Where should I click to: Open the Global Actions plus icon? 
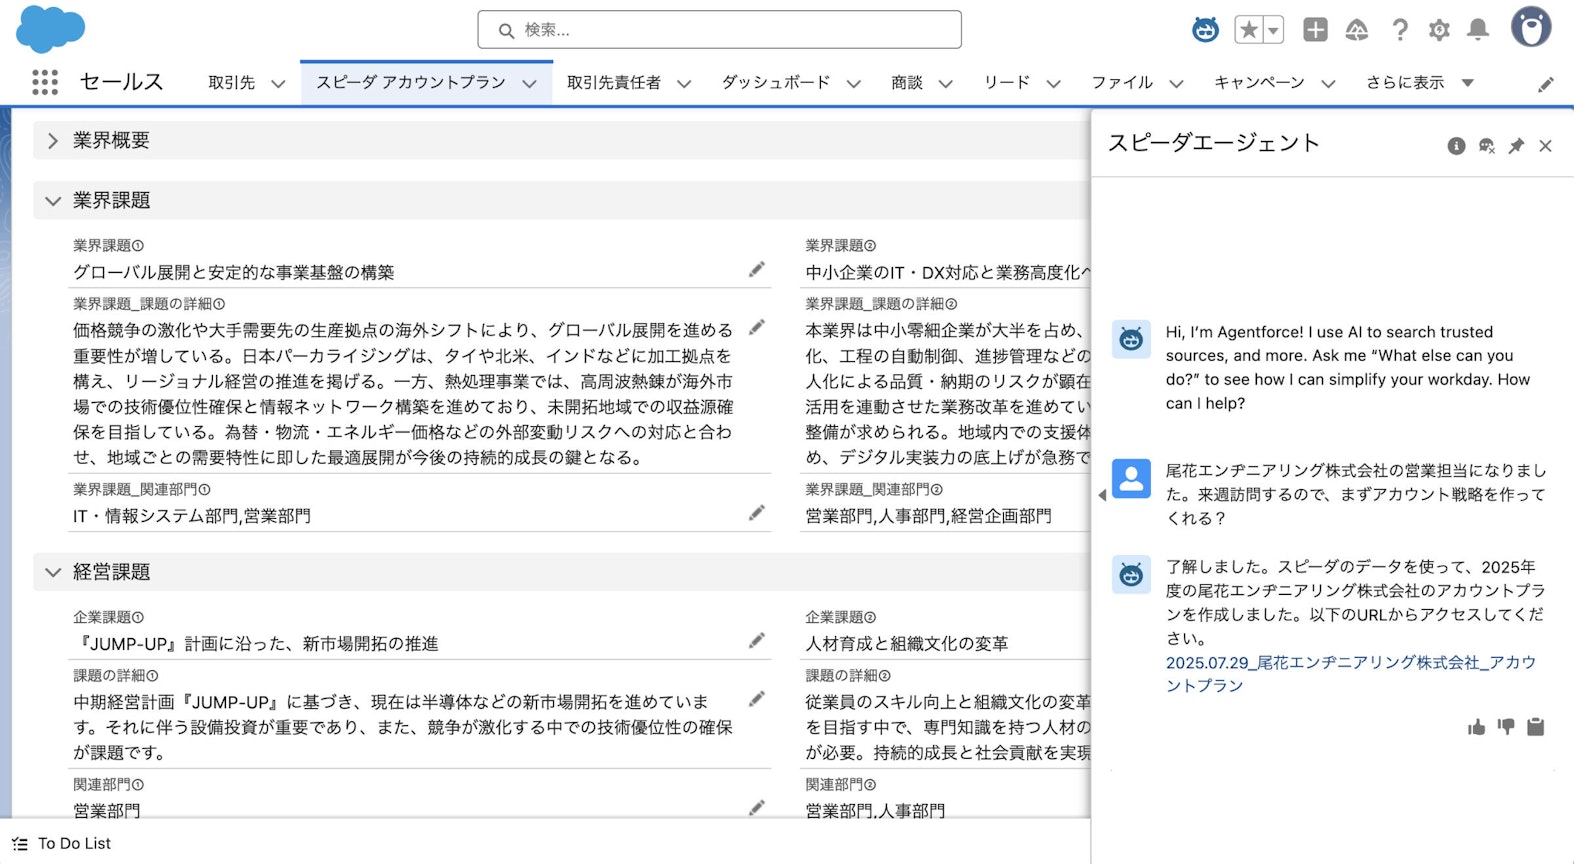tap(1316, 30)
